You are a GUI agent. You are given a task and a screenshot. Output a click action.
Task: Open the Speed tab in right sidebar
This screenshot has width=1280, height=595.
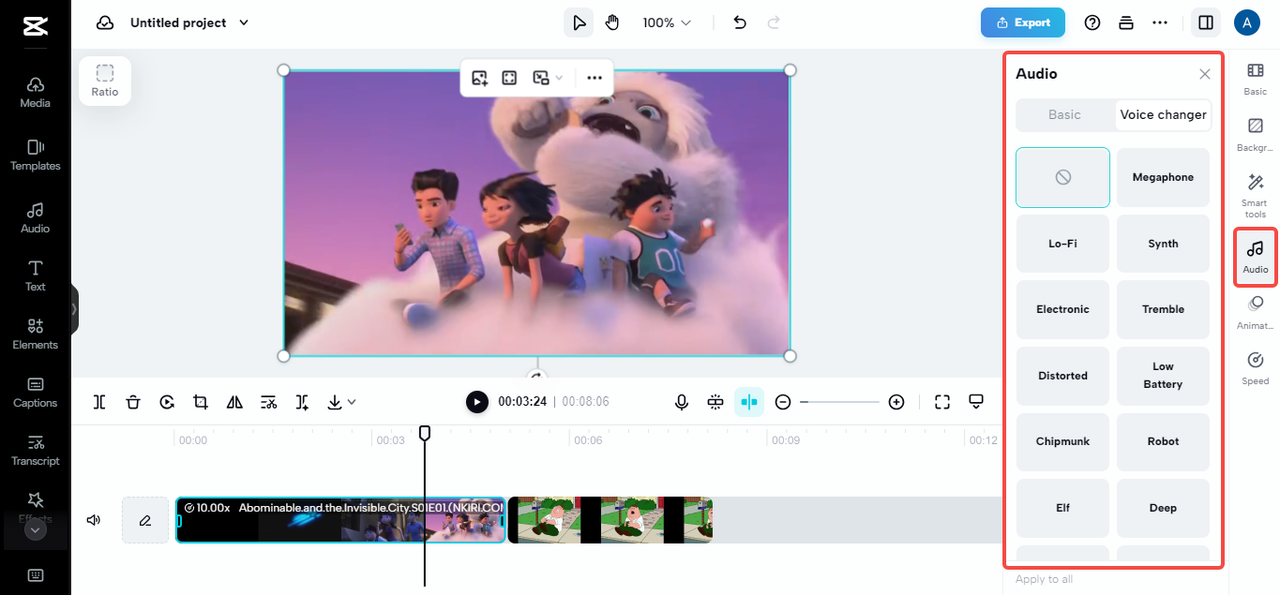click(1255, 368)
